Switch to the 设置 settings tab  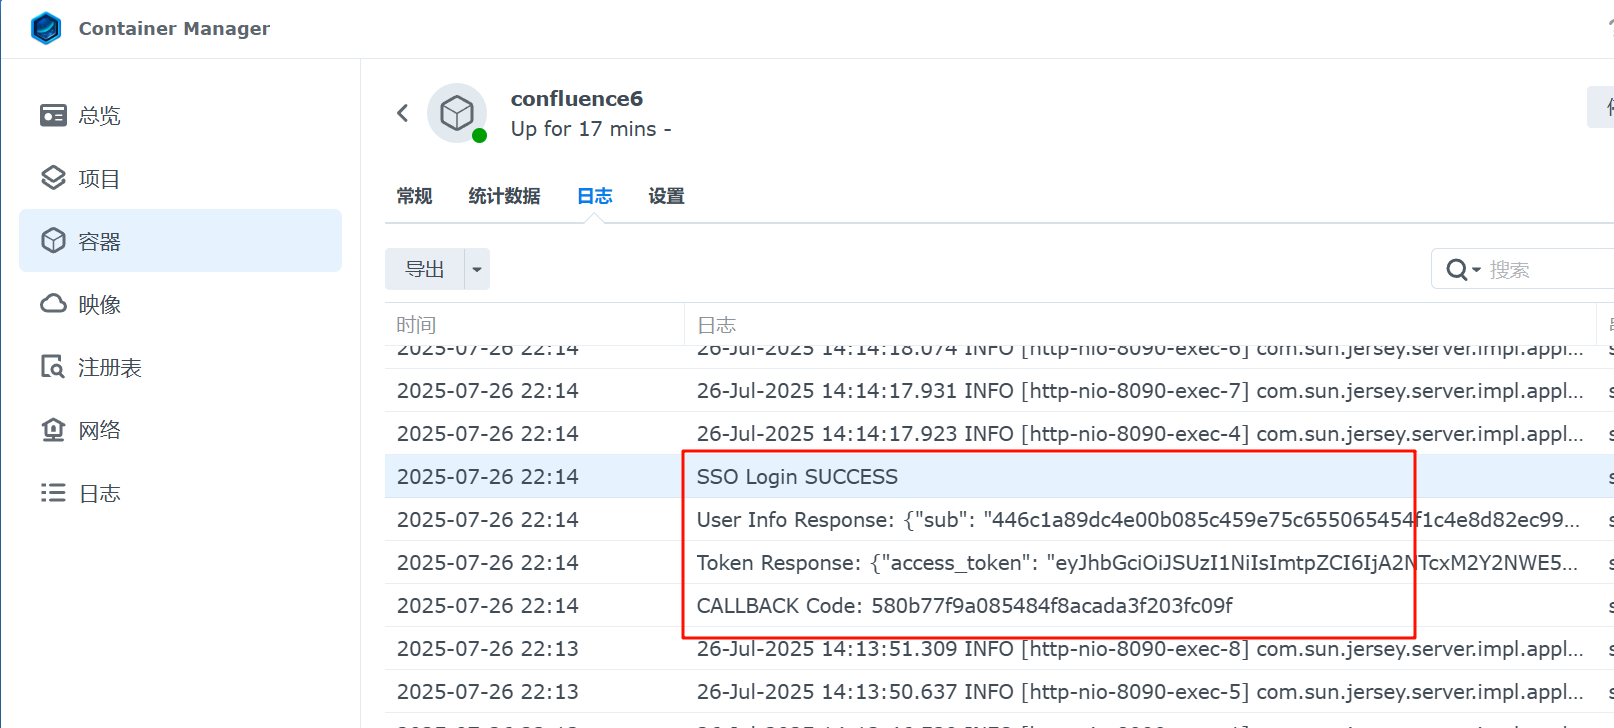click(667, 196)
